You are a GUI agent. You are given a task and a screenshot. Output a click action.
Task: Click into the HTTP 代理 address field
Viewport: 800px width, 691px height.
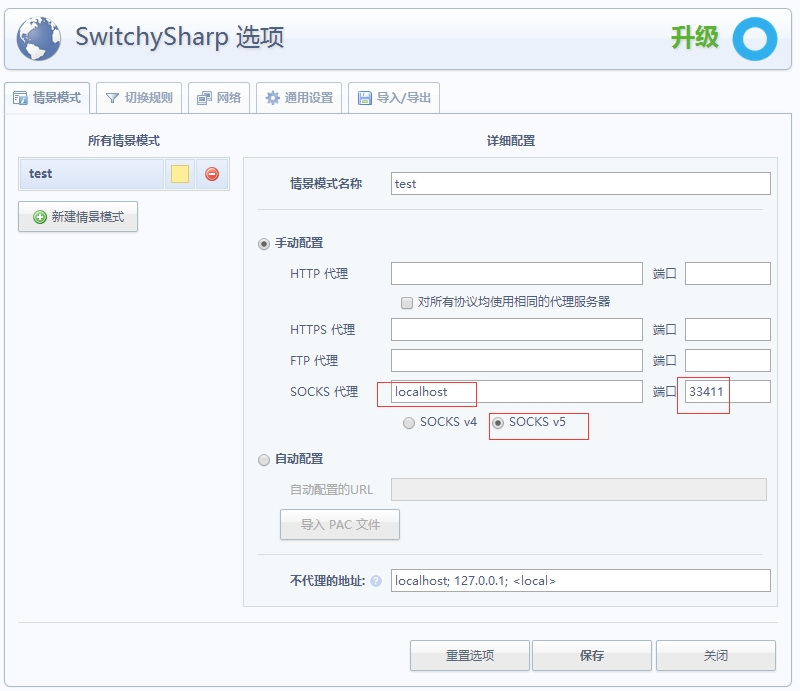[x=516, y=274]
